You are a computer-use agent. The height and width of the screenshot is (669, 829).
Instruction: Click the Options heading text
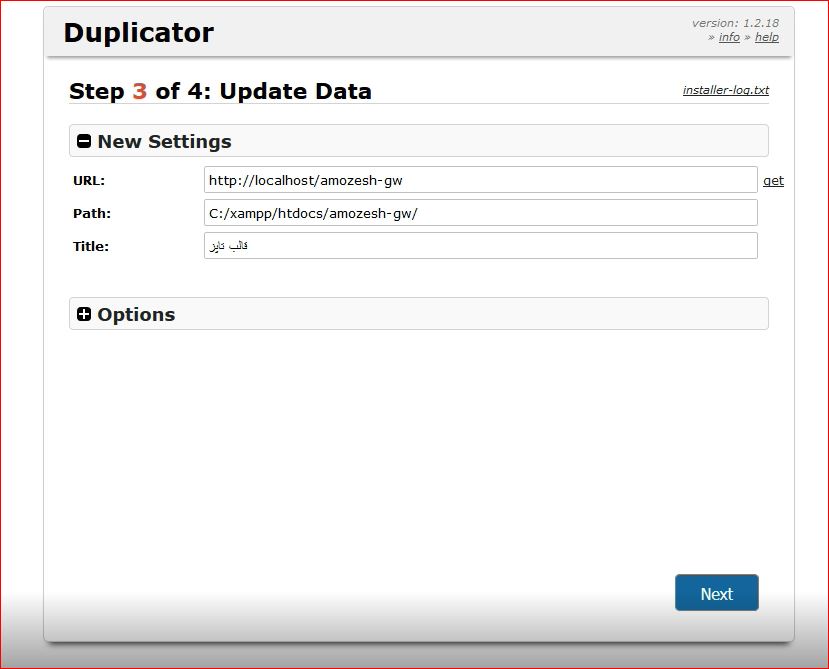pos(136,315)
